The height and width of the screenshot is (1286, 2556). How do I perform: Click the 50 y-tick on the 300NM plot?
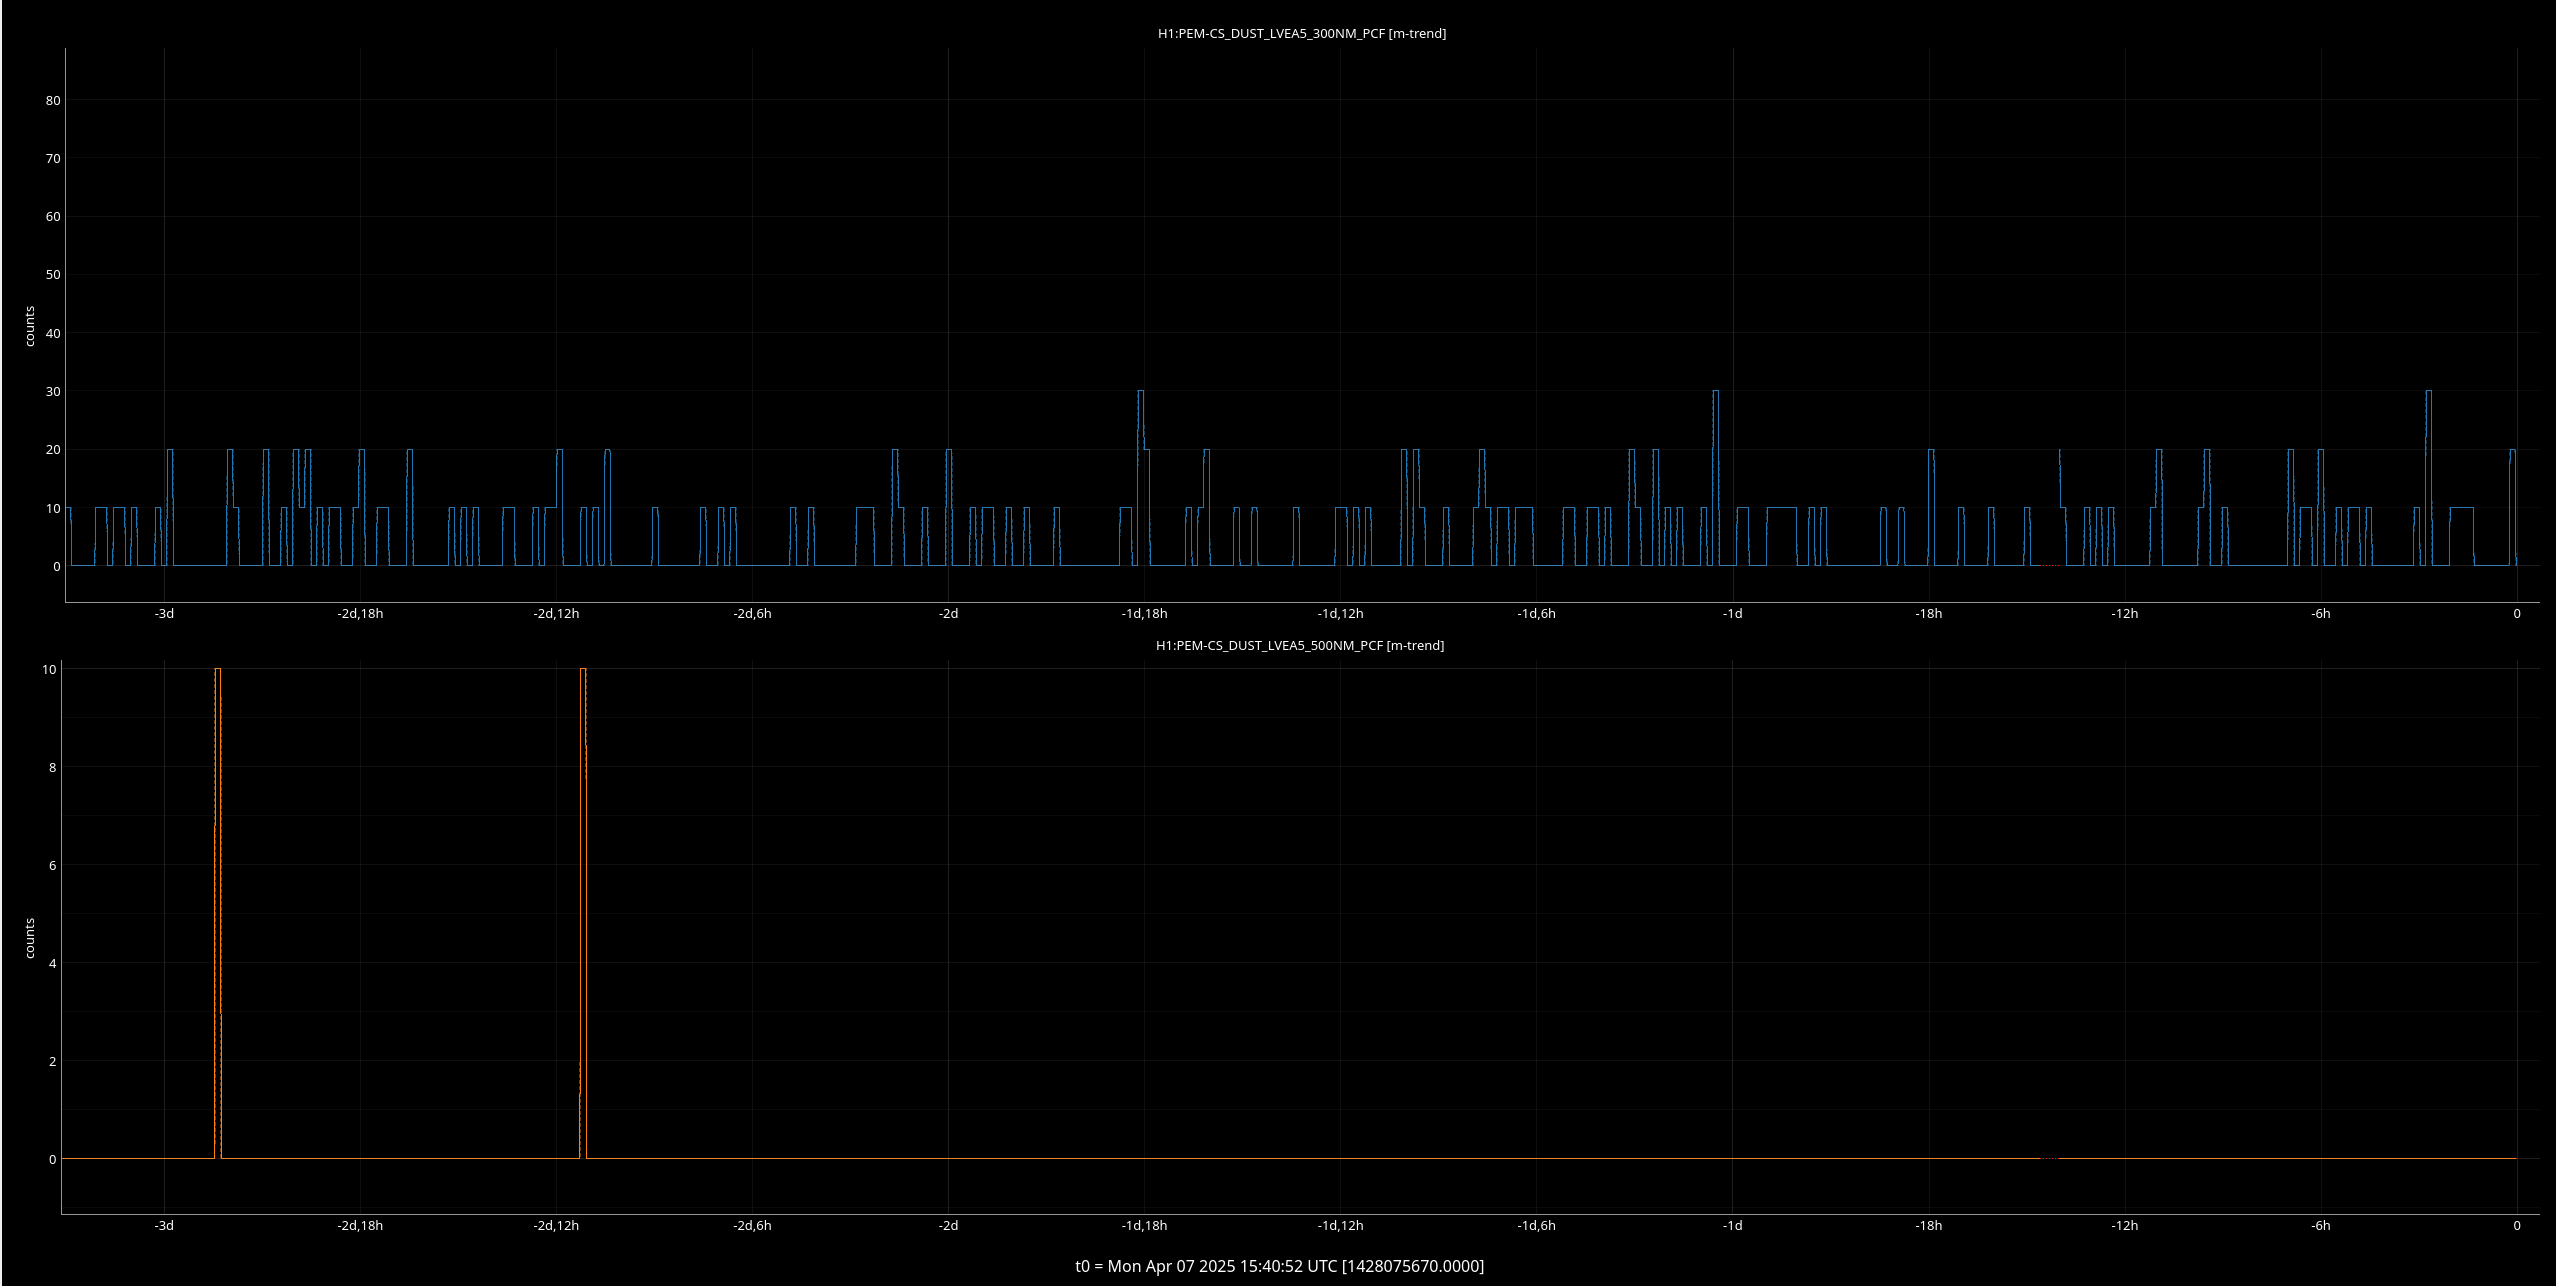point(53,274)
